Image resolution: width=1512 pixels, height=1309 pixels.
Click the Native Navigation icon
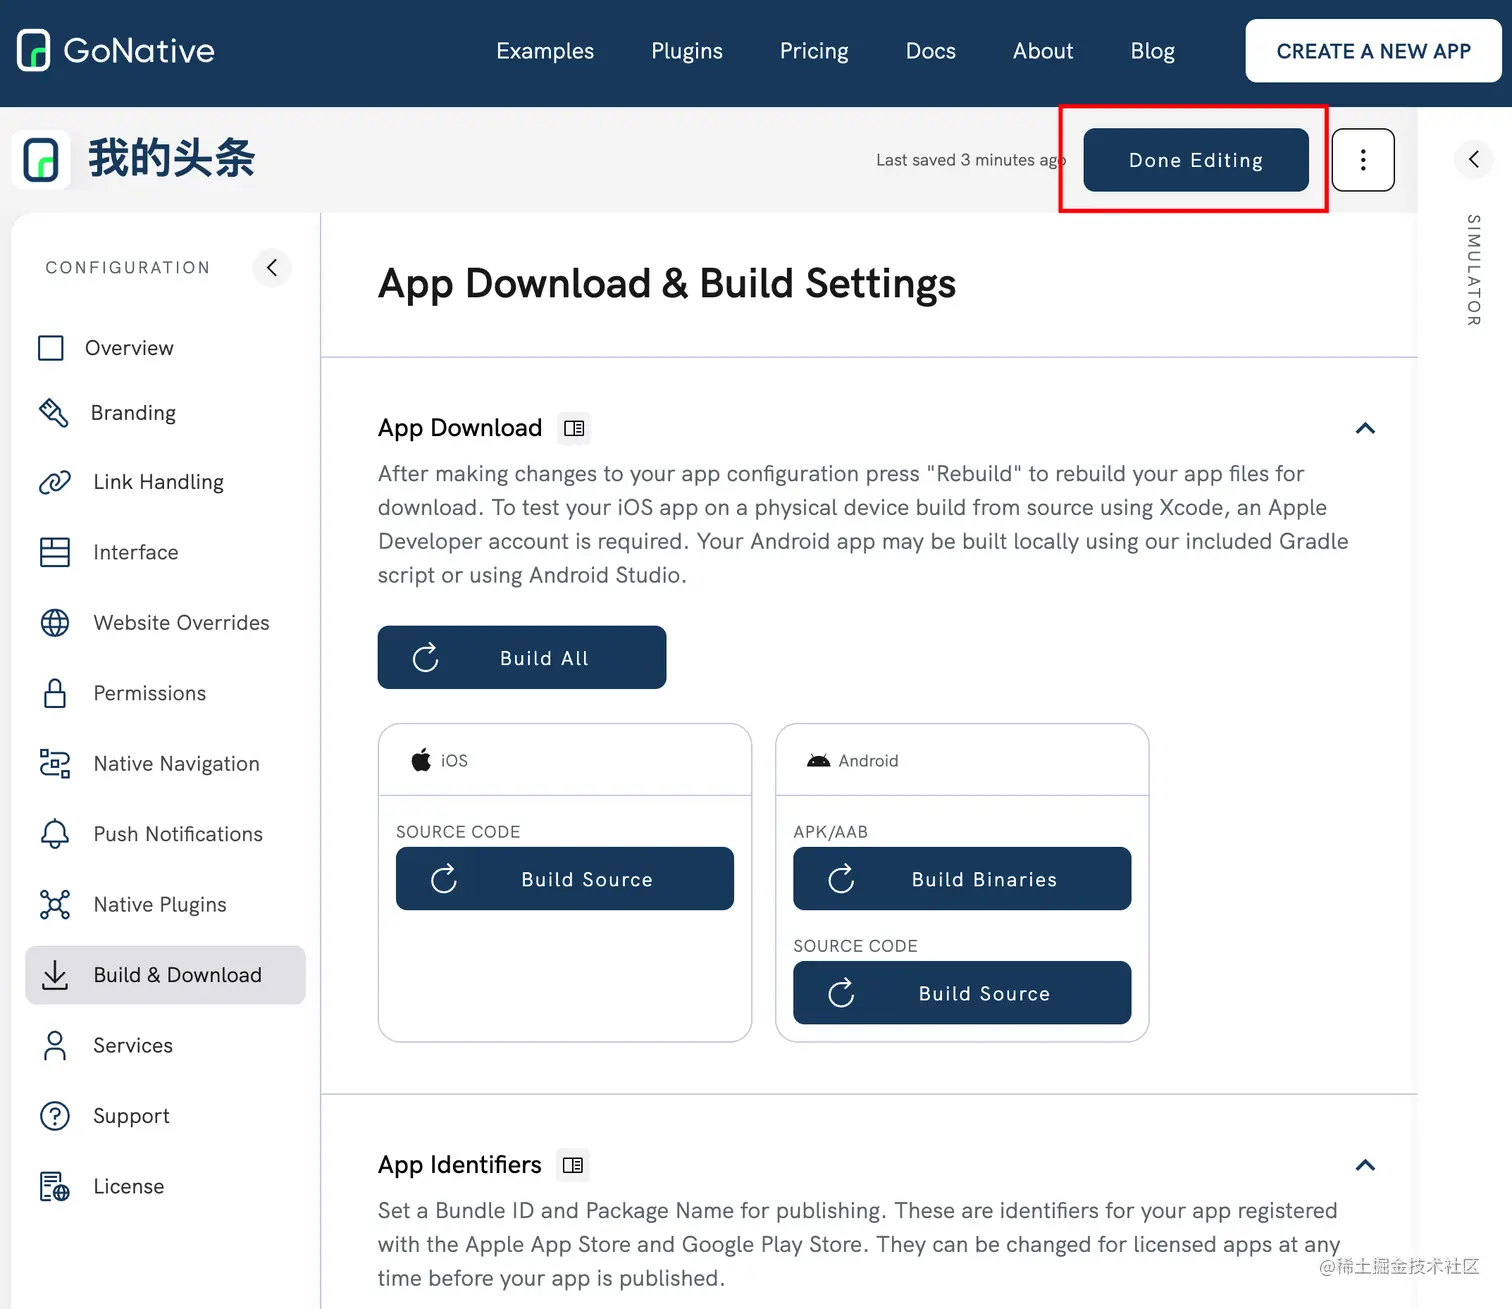tap(55, 764)
